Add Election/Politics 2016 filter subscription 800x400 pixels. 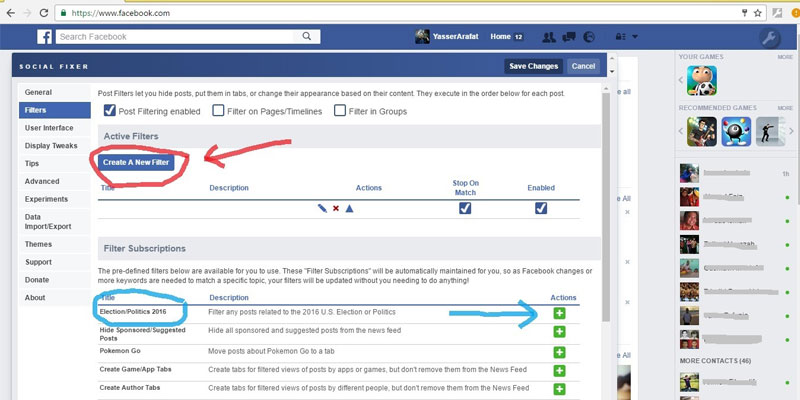(559, 313)
